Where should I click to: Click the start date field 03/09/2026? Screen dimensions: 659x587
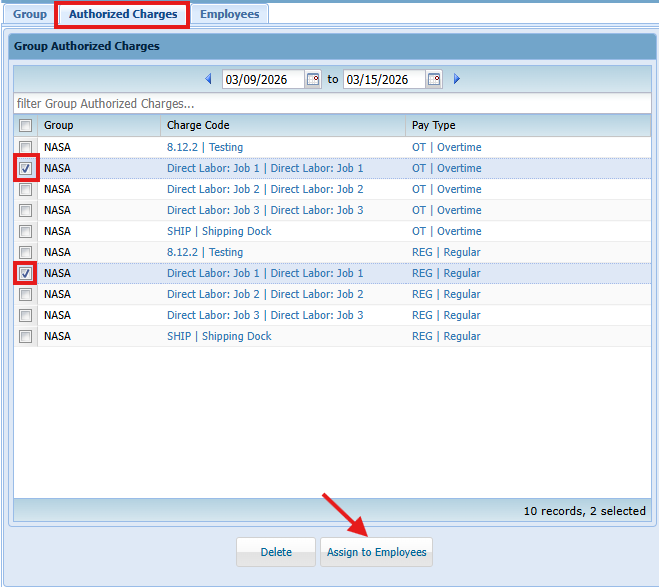[262, 79]
